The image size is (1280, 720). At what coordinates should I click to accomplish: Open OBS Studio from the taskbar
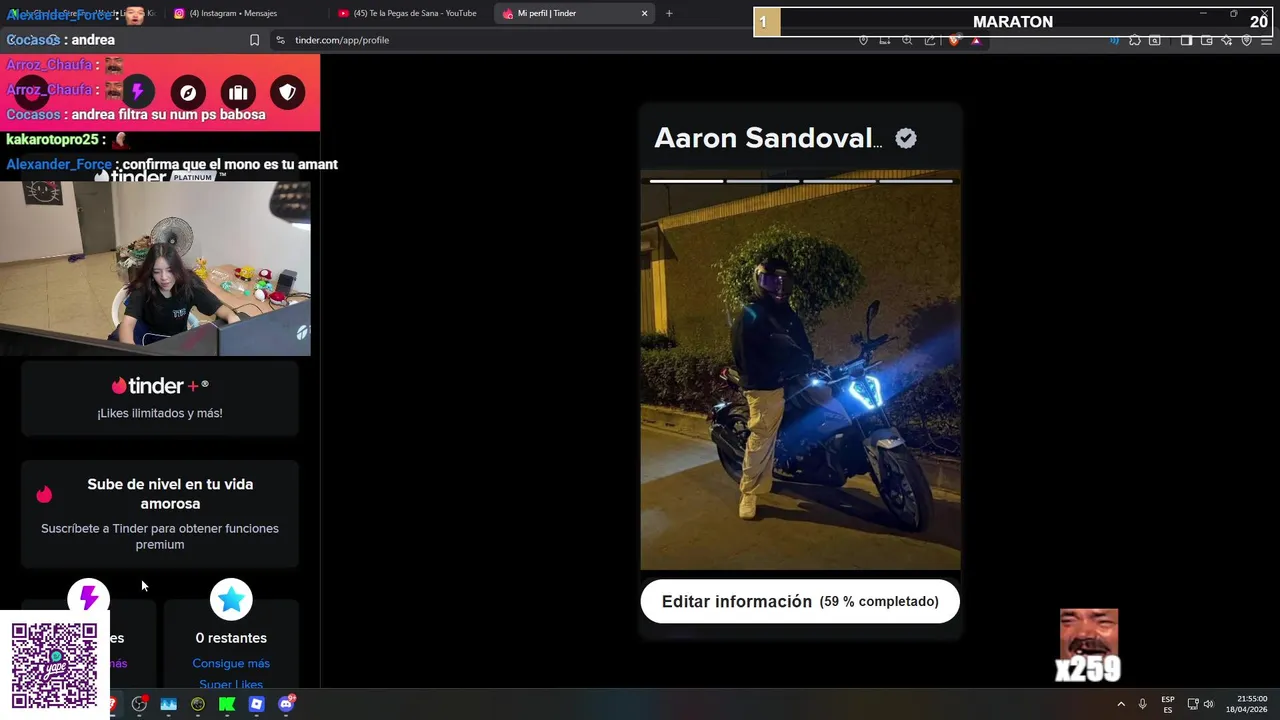point(139,704)
